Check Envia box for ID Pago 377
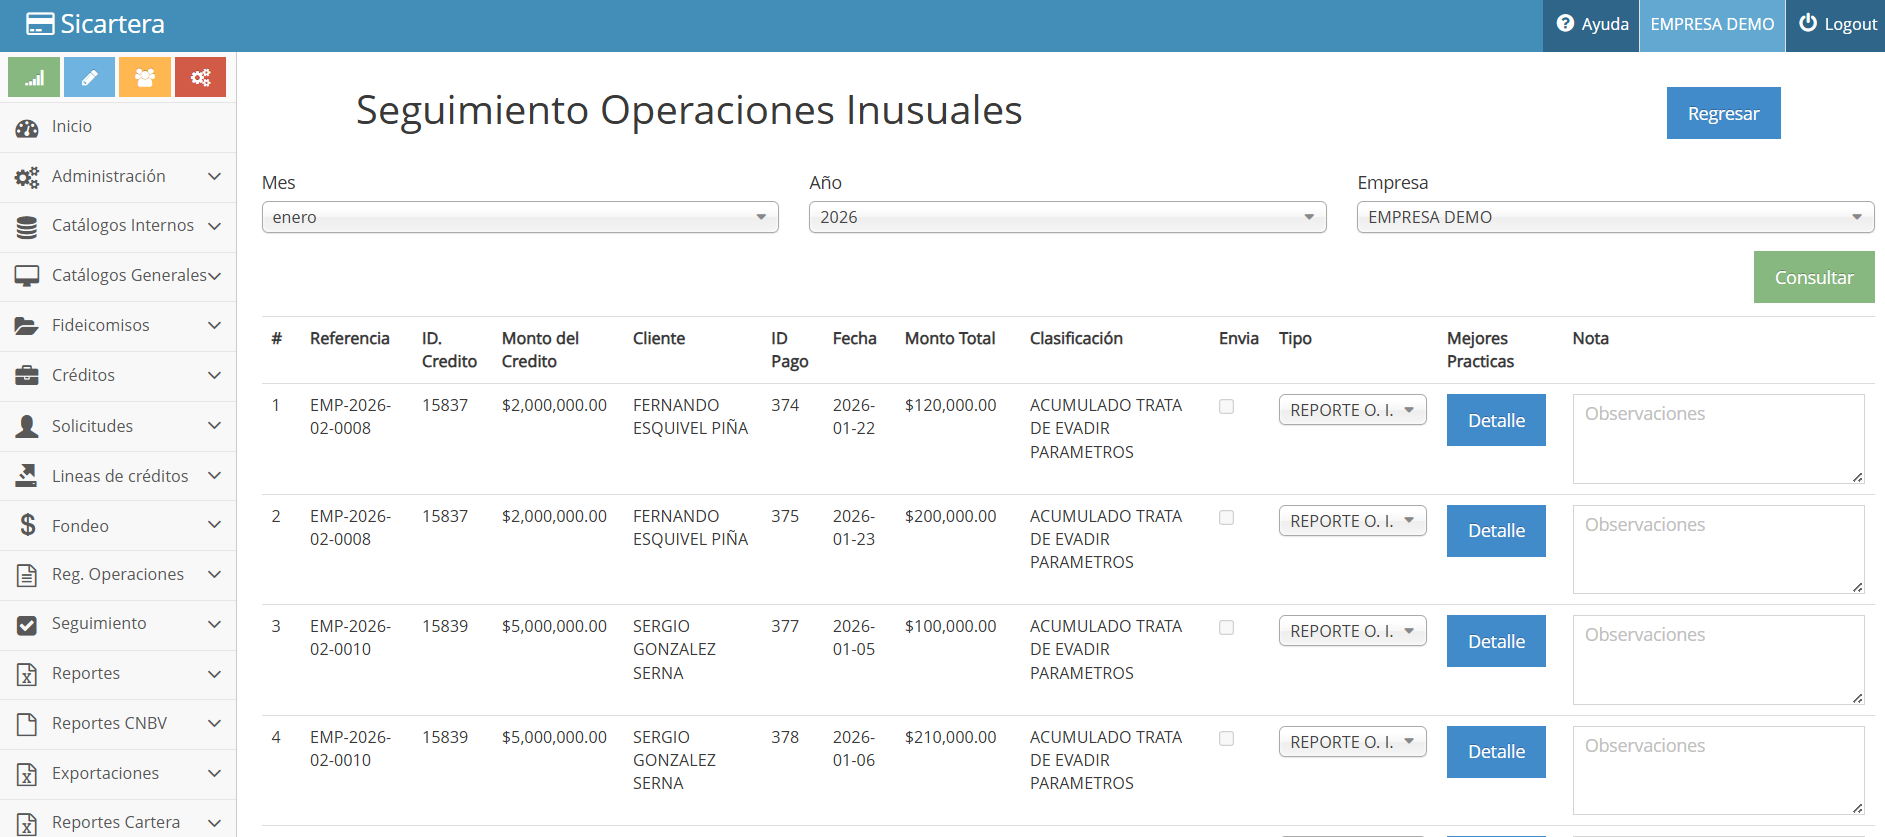Image resolution: width=1885 pixels, height=837 pixels. coord(1226,627)
